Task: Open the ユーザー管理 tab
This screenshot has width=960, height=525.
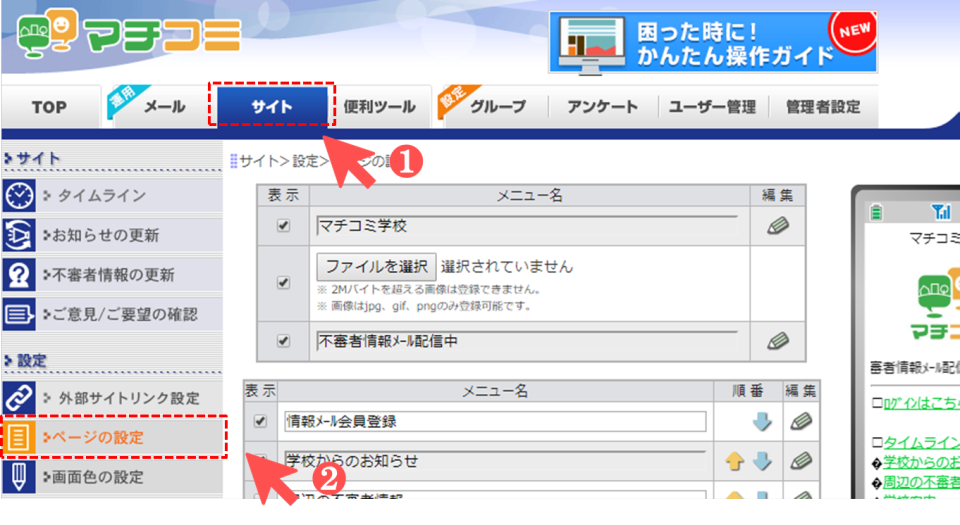Action: coord(713,107)
